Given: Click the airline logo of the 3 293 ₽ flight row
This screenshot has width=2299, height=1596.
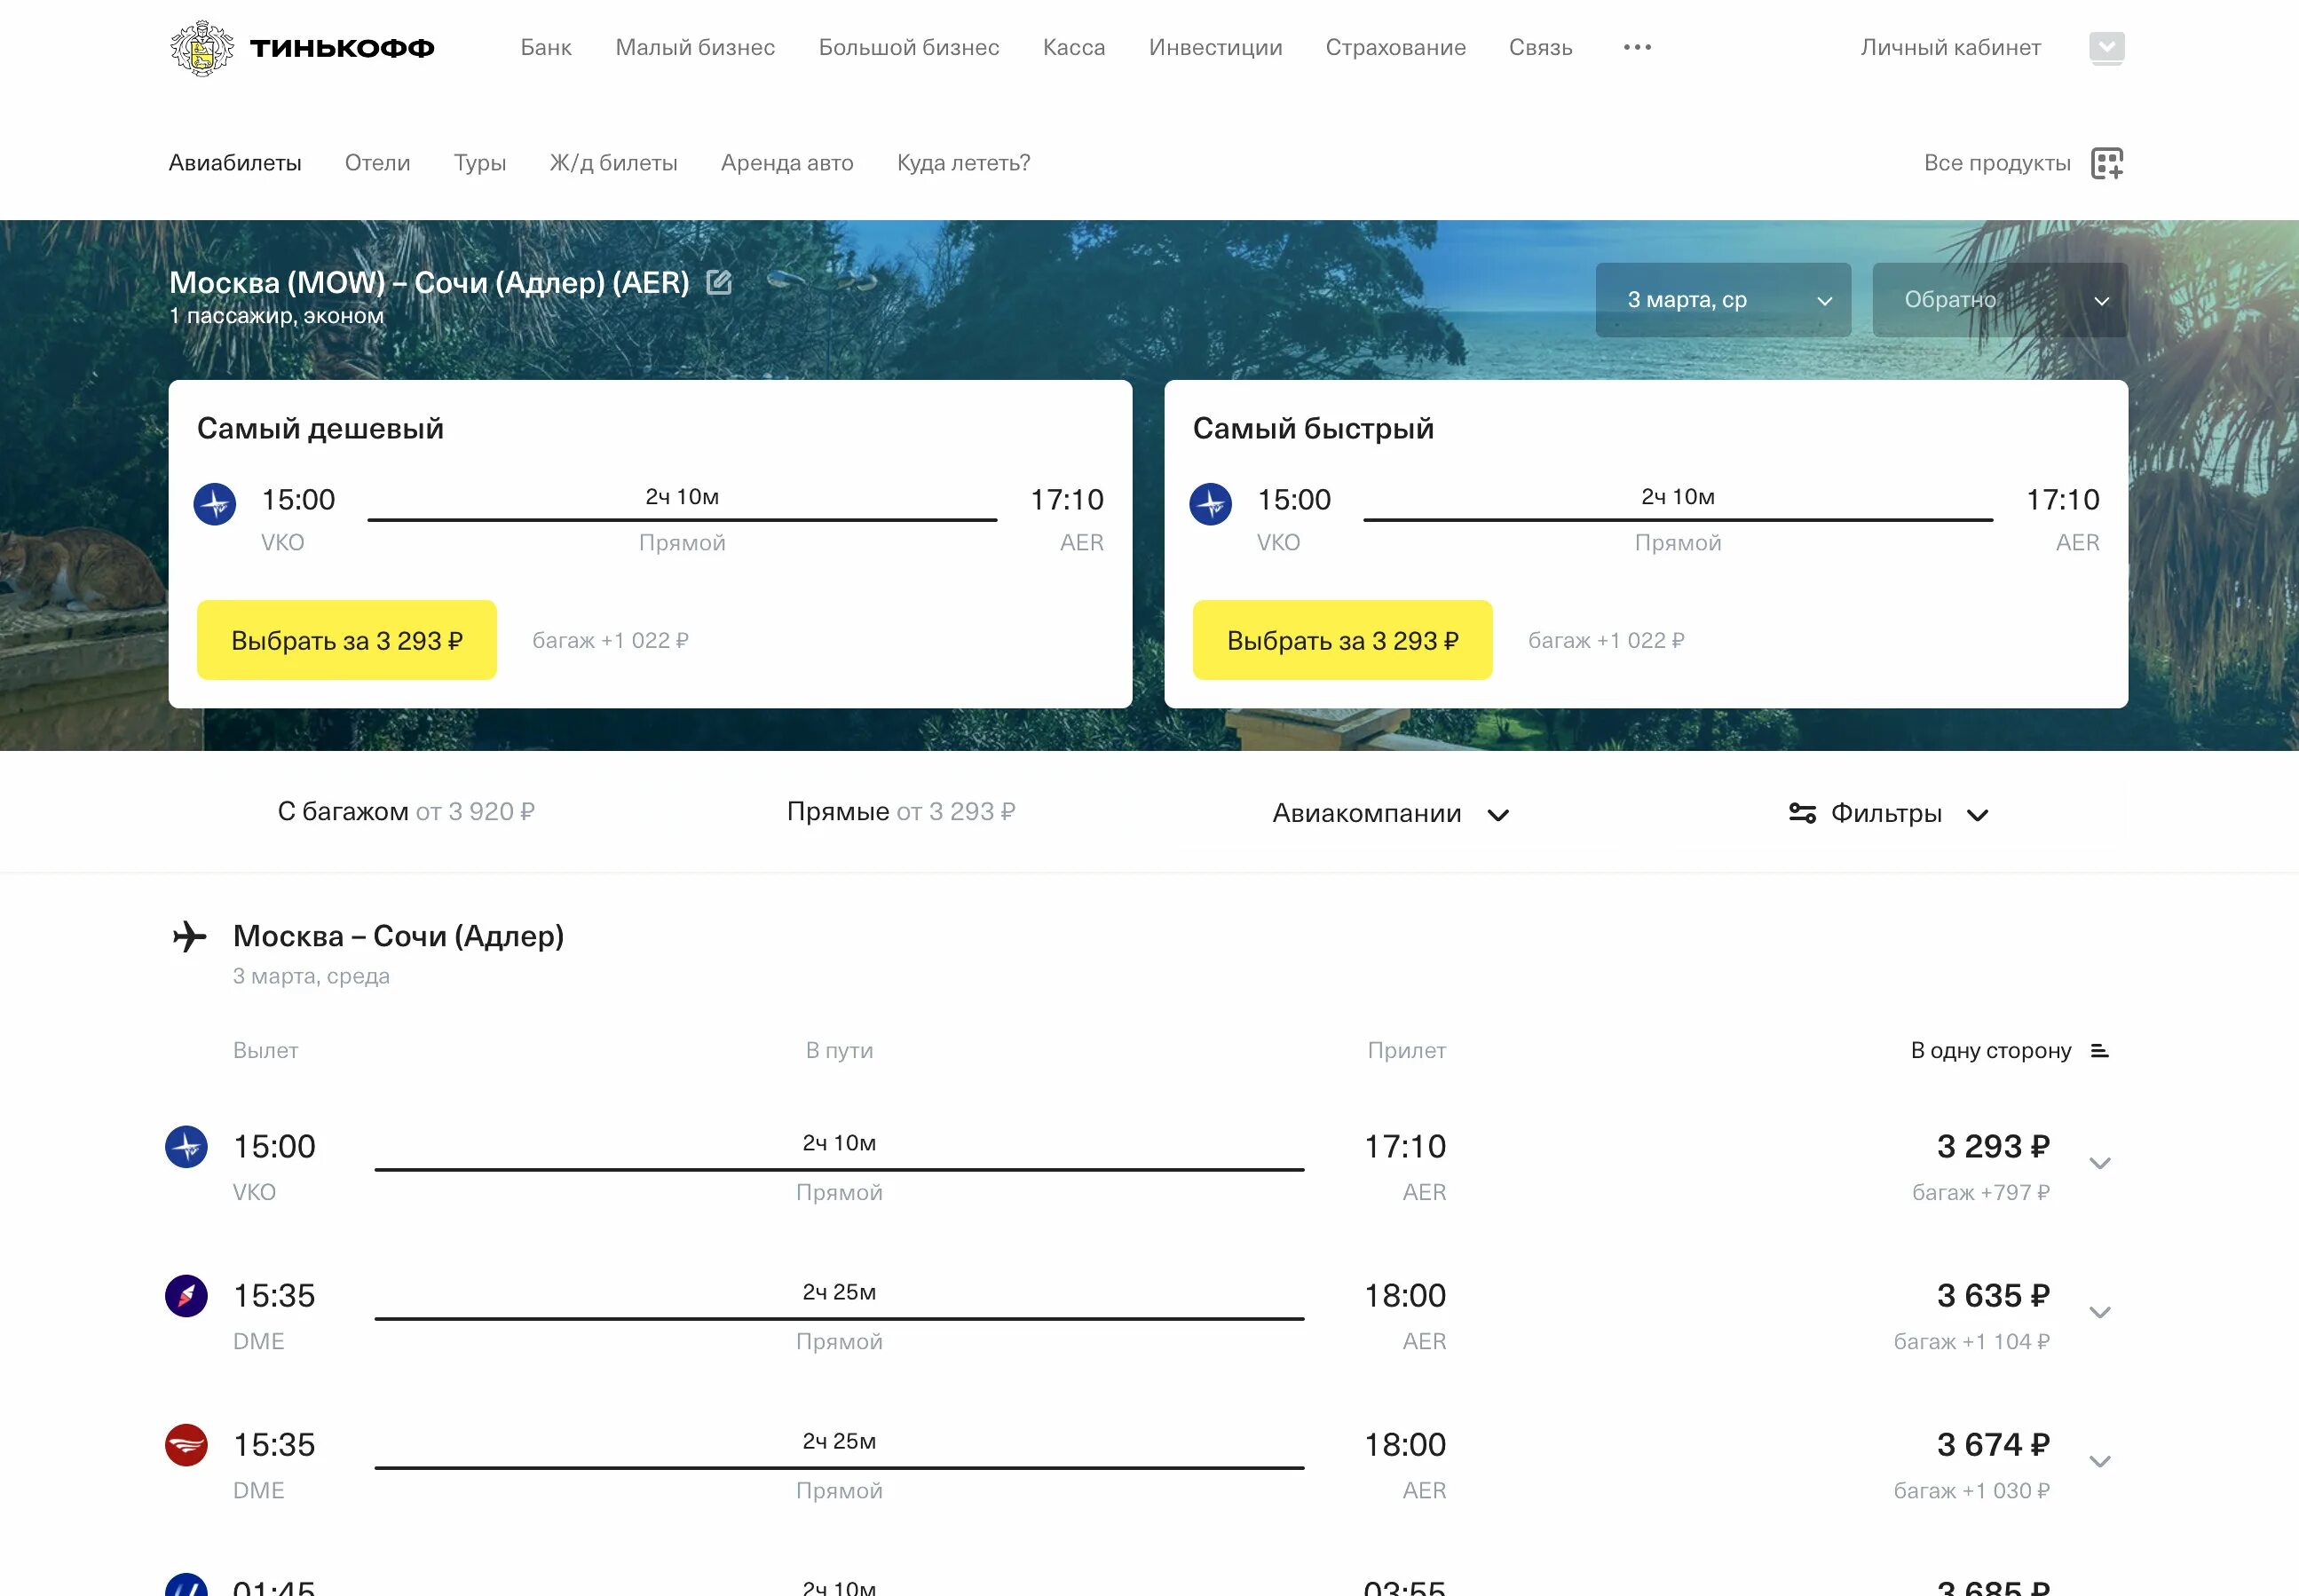Looking at the screenshot, I should tap(186, 1147).
